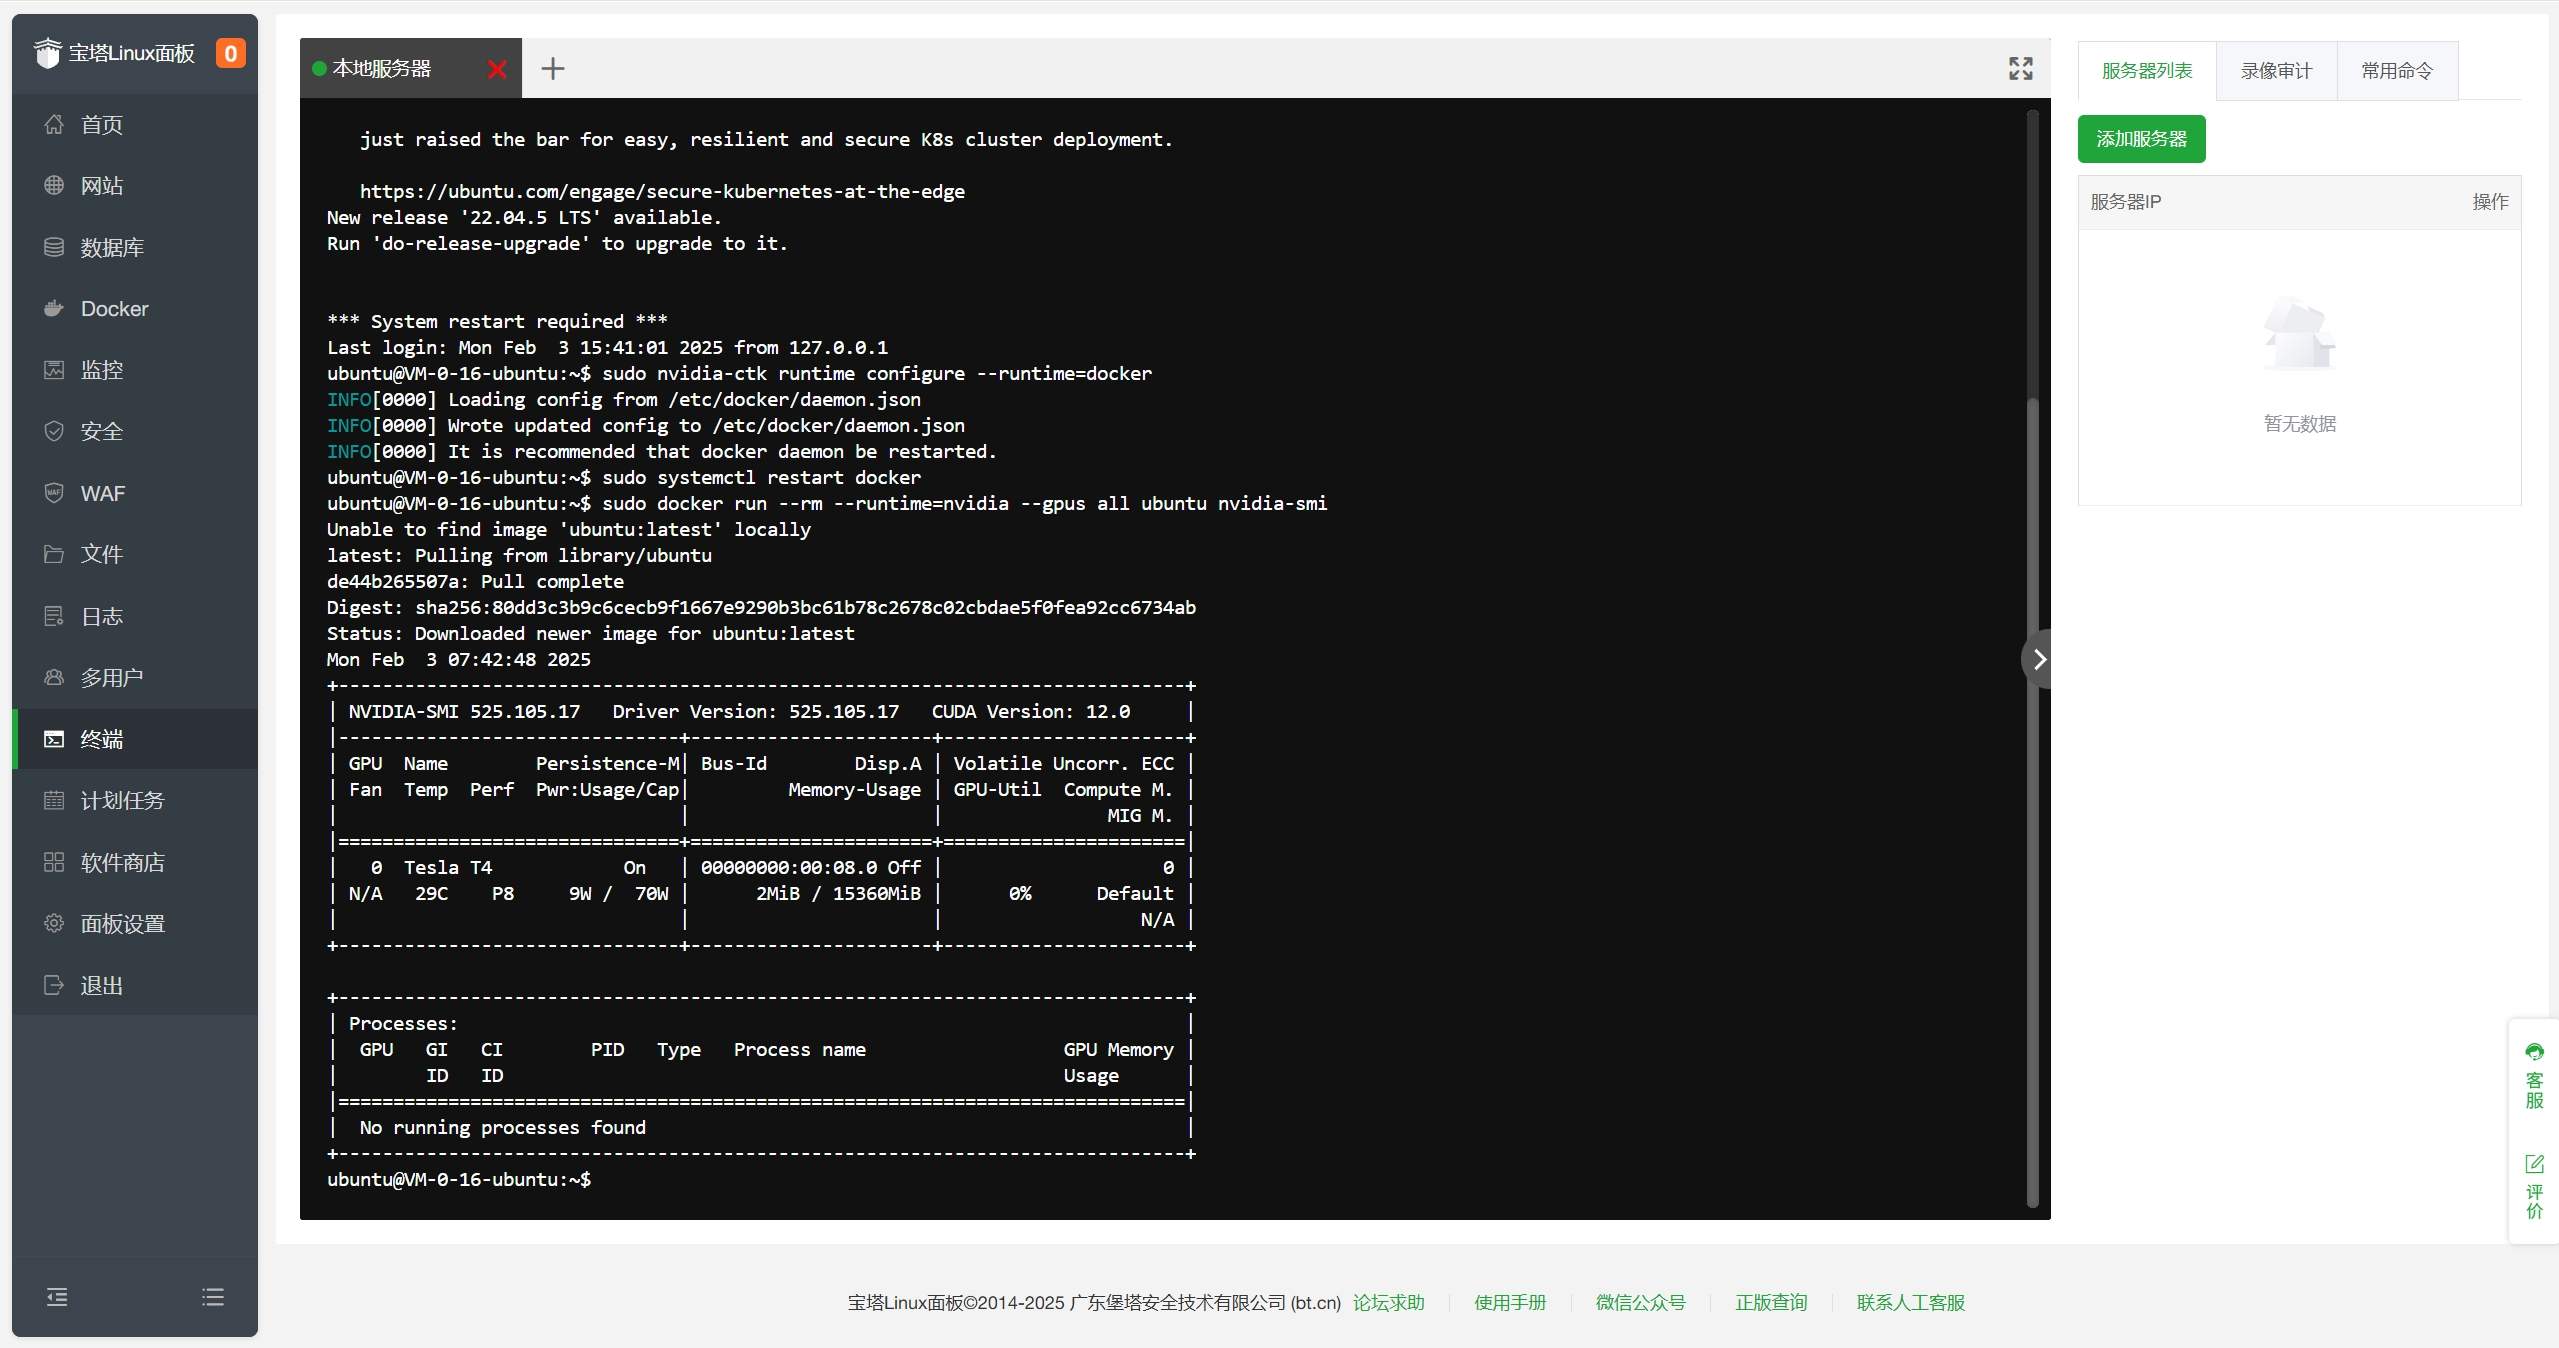Click the folder icon next to 文件
This screenshot has width=2559, height=1348.
pos(54,554)
